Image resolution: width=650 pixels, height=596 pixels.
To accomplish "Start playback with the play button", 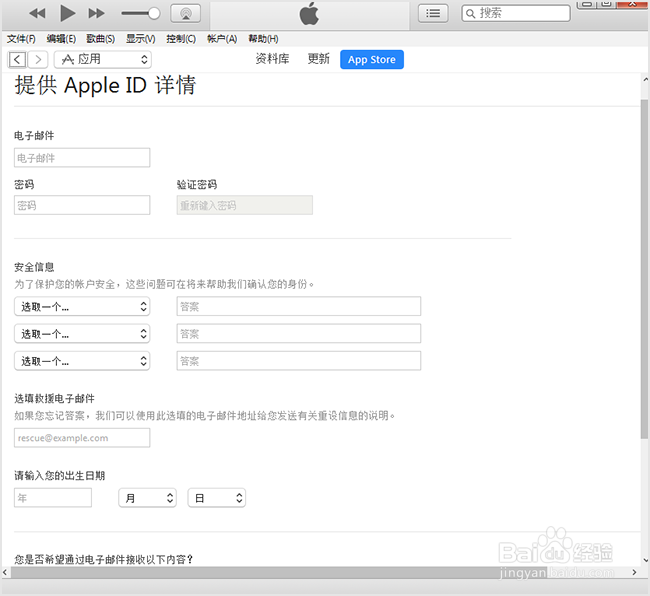I will (x=67, y=13).
